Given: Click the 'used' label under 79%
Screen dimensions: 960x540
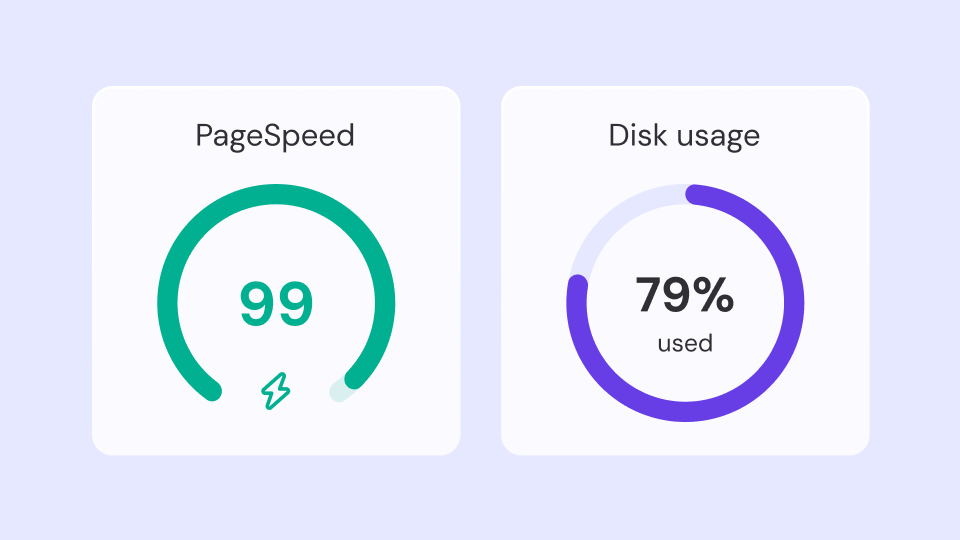Looking at the screenshot, I should coord(685,343).
